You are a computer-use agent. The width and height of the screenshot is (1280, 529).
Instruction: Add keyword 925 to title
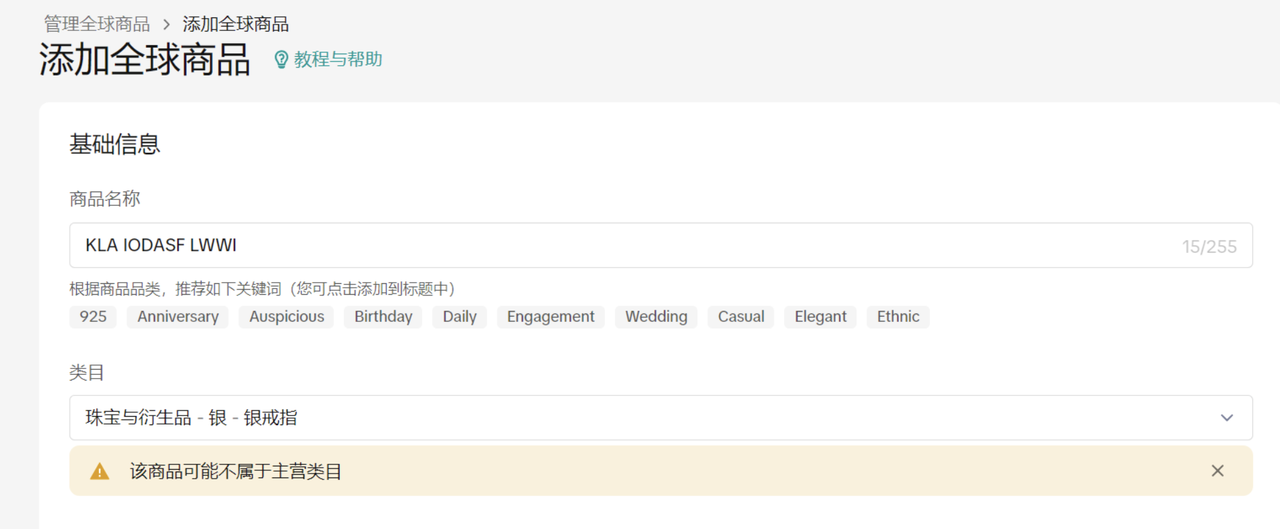click(93, 317)
